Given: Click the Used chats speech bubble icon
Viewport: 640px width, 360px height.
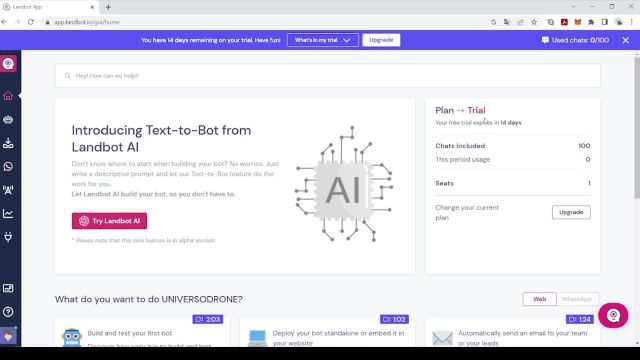Looking at the screenshot, I should [x=545, y=40].
